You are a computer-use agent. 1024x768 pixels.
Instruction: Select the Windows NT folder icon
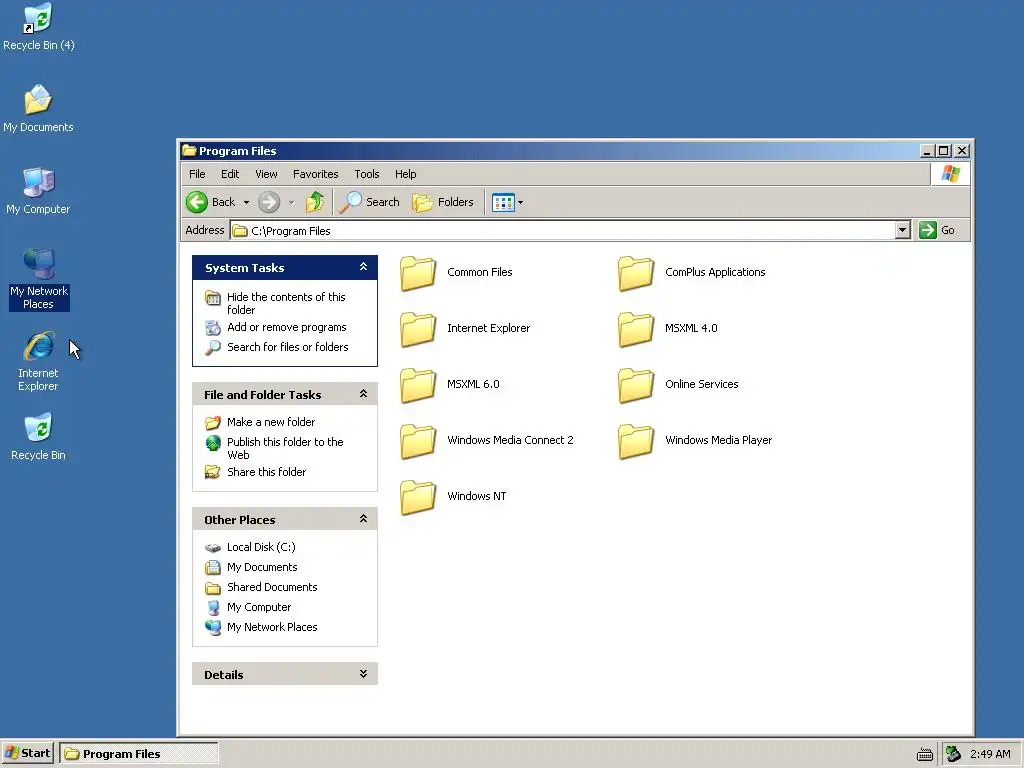[418, 497]
